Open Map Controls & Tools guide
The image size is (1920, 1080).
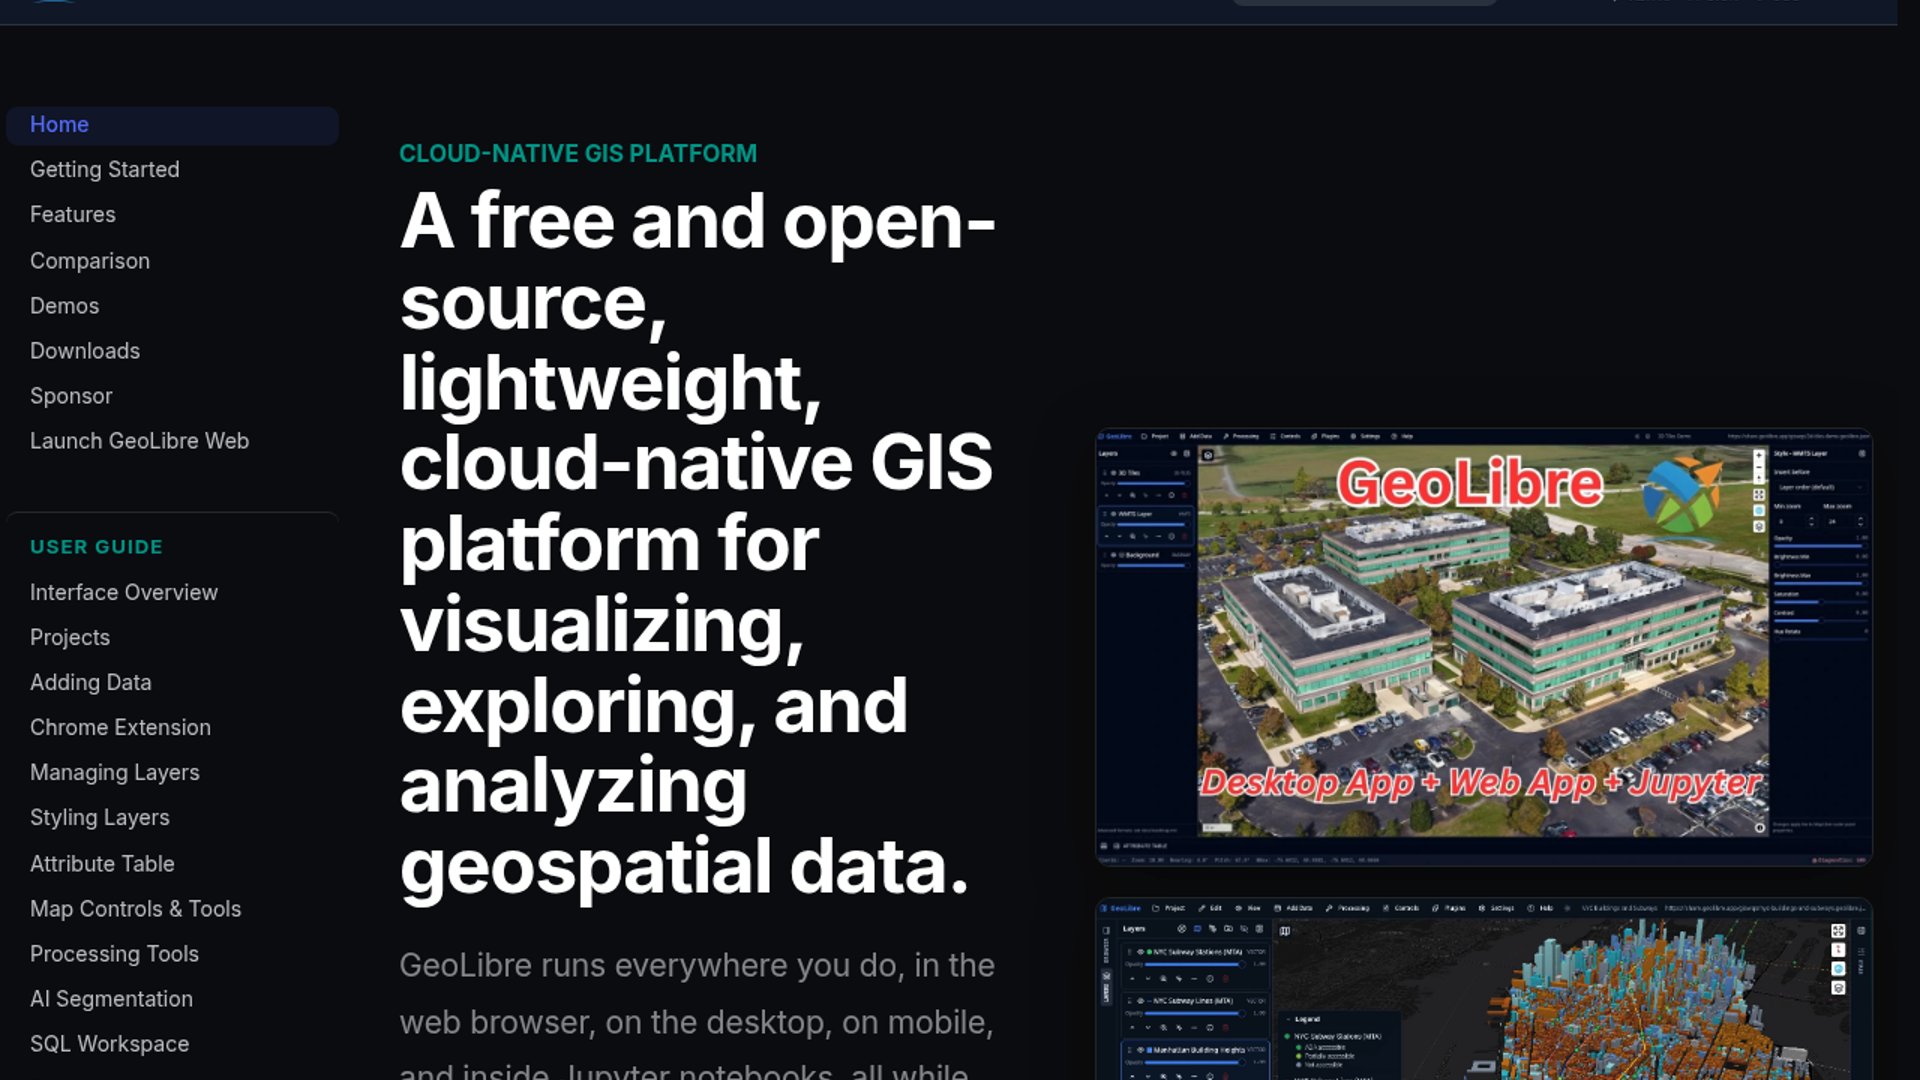click(x=136, y=909)
